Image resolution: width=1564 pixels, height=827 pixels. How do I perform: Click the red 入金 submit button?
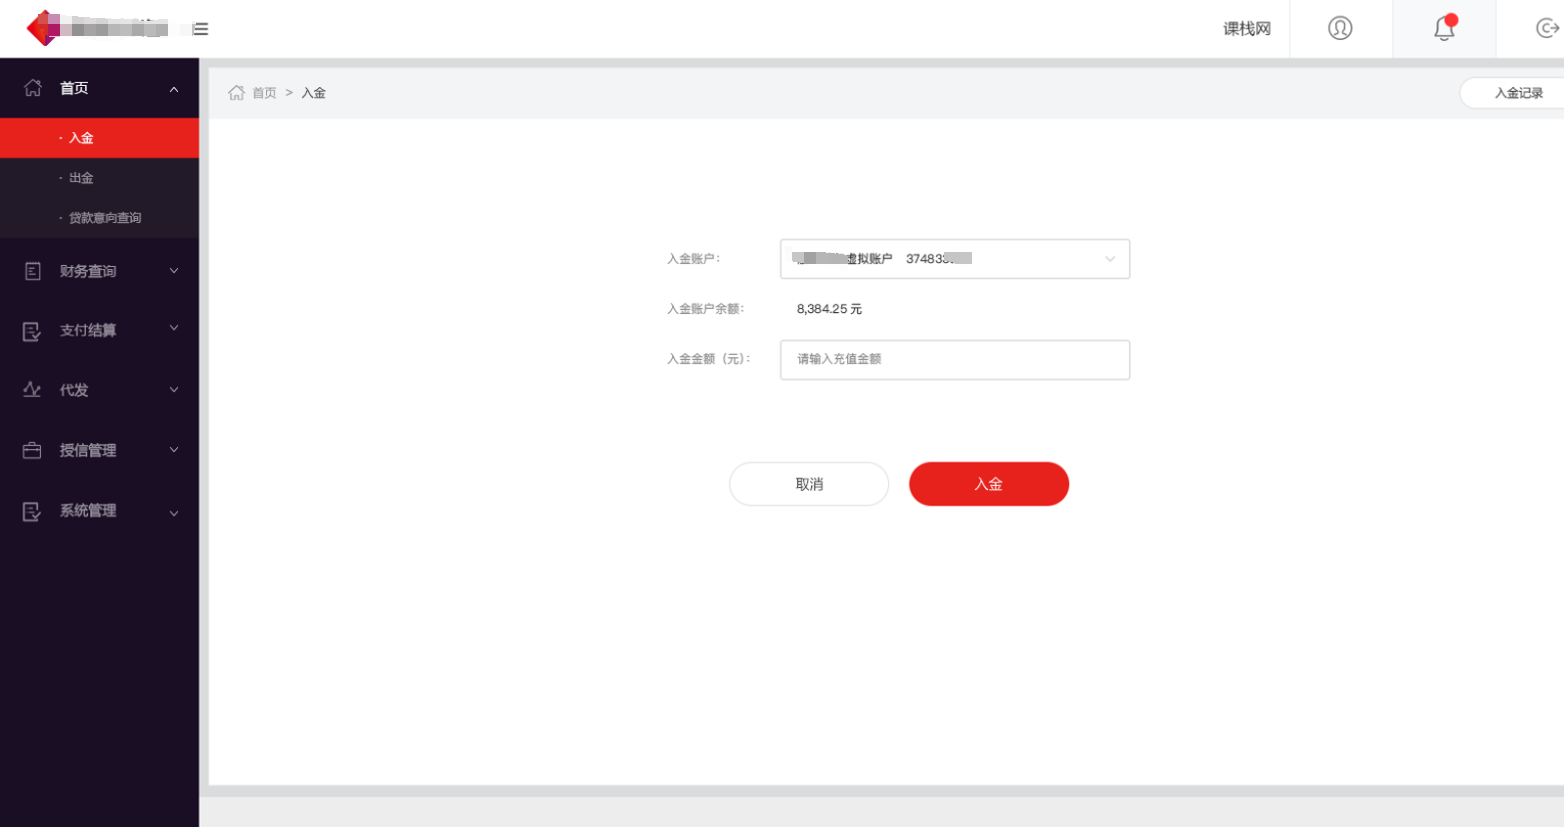pos(989,484)
